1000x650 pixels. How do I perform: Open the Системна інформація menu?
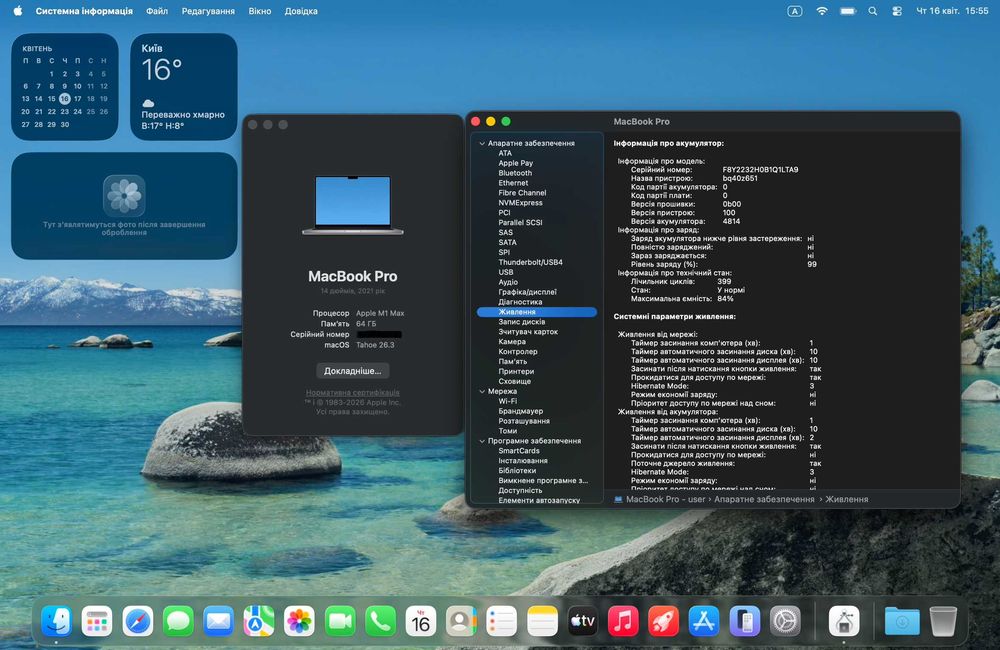point(84,11)
